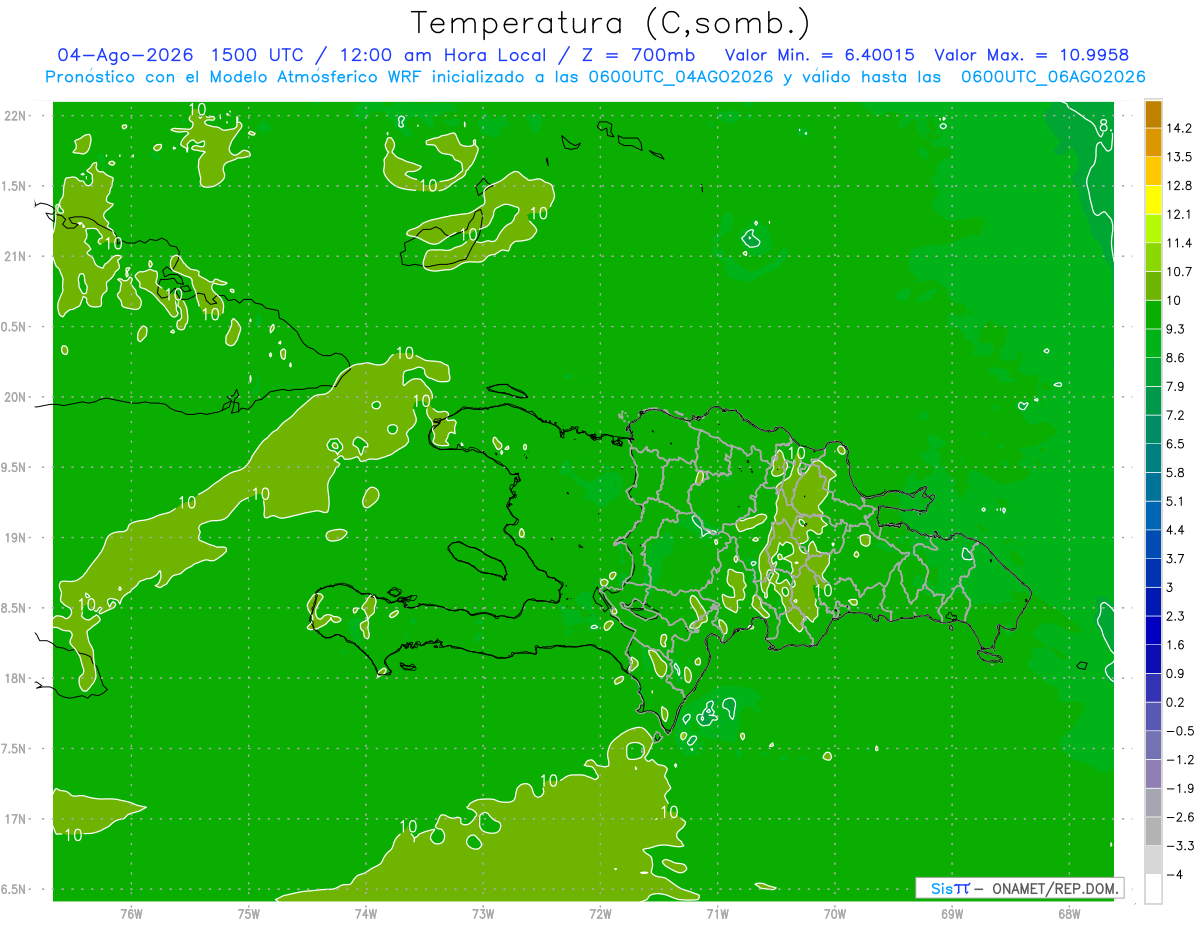Click the '3.7' colorbar label
Viewport: 1200px width, 927px height.
pyautogui.click(x=1176, y=558)
